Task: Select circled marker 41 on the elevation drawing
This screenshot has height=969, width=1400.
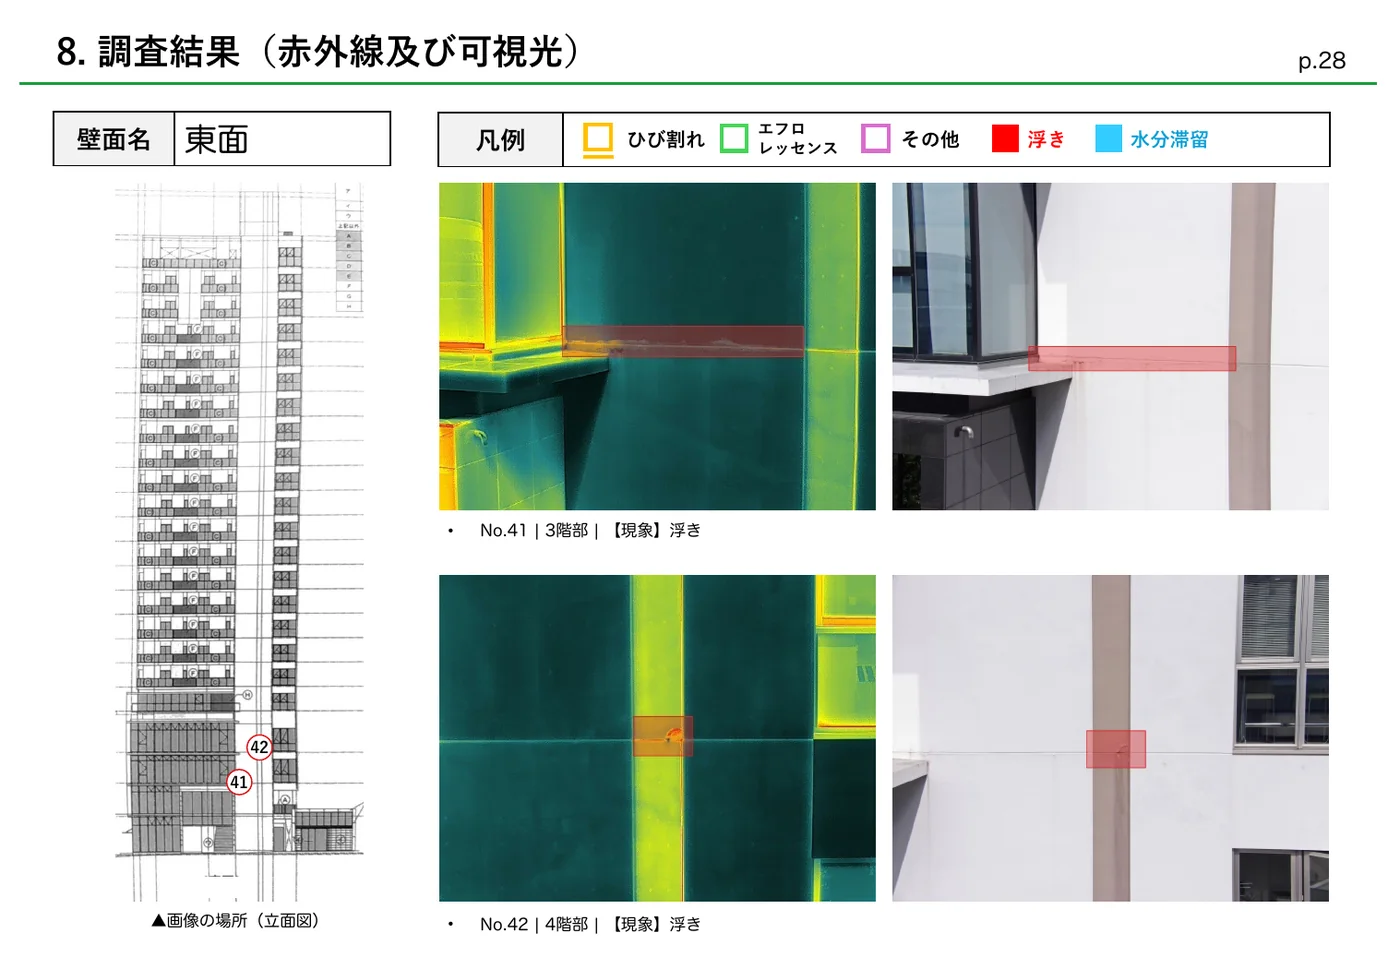Action: coord(239,782)
